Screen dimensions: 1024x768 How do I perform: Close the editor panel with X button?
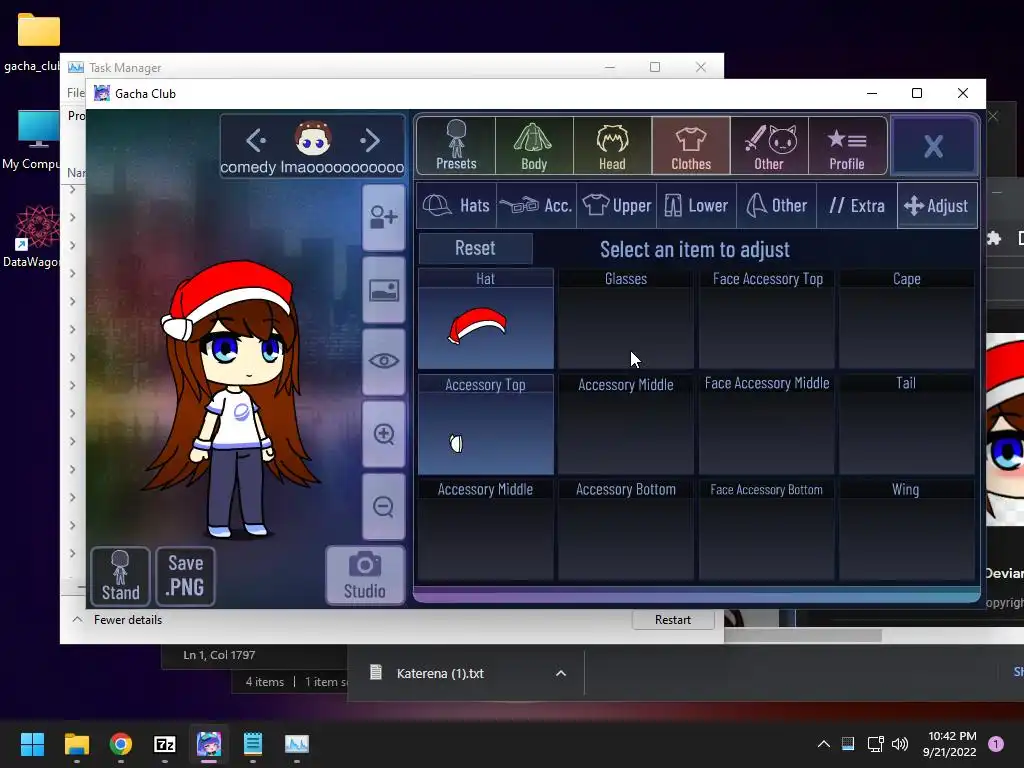pos(934,146)
